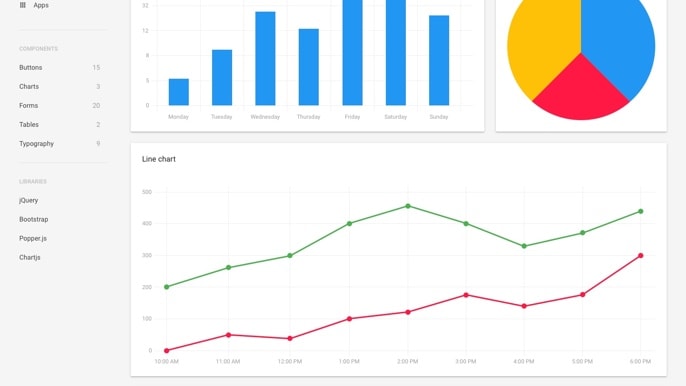Open the Popper.js library link
Viewport: 686px width, 386px height.
[x=33, y=239]
